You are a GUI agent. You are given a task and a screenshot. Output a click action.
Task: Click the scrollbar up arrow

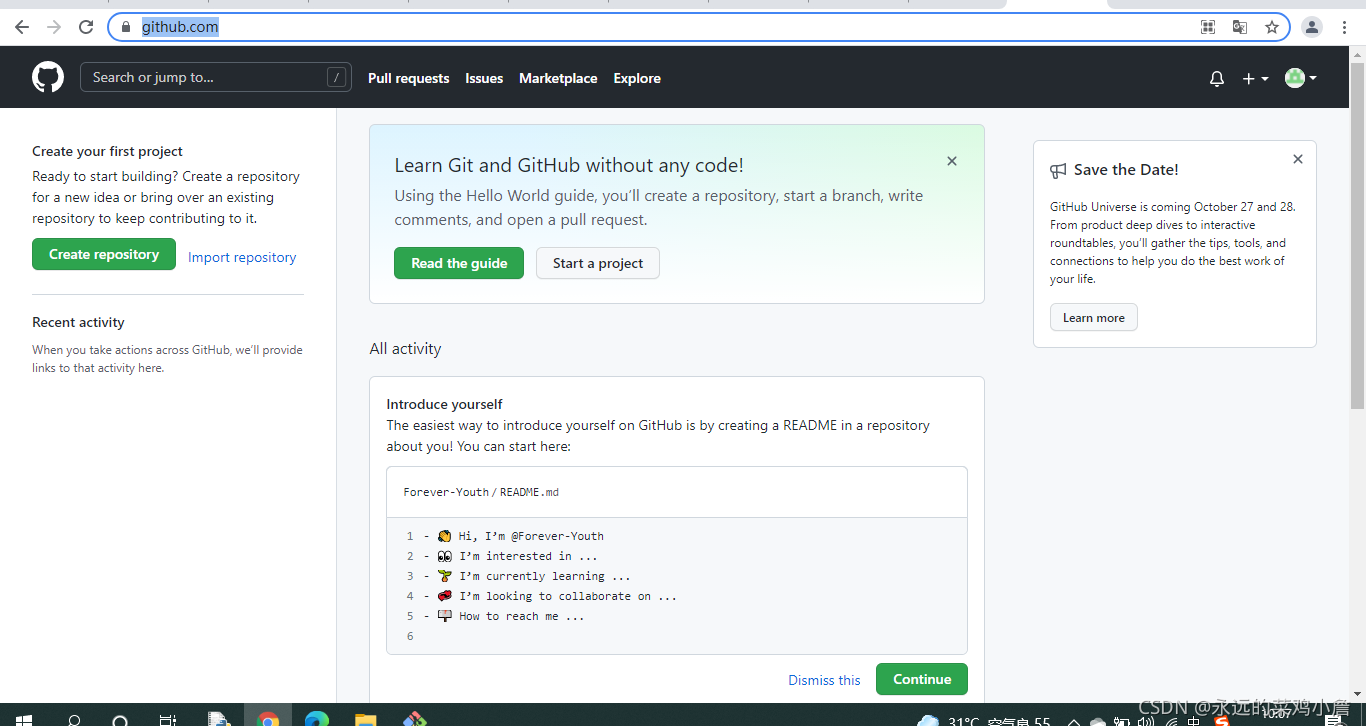1357,53
